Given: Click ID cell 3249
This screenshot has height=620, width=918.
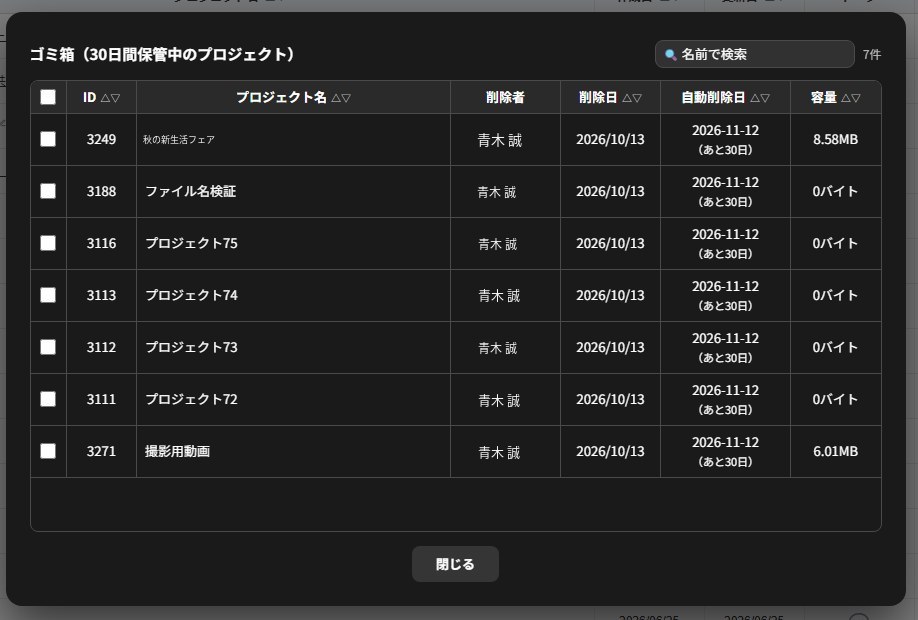Looking at the screenshot, I should point(101,139).
